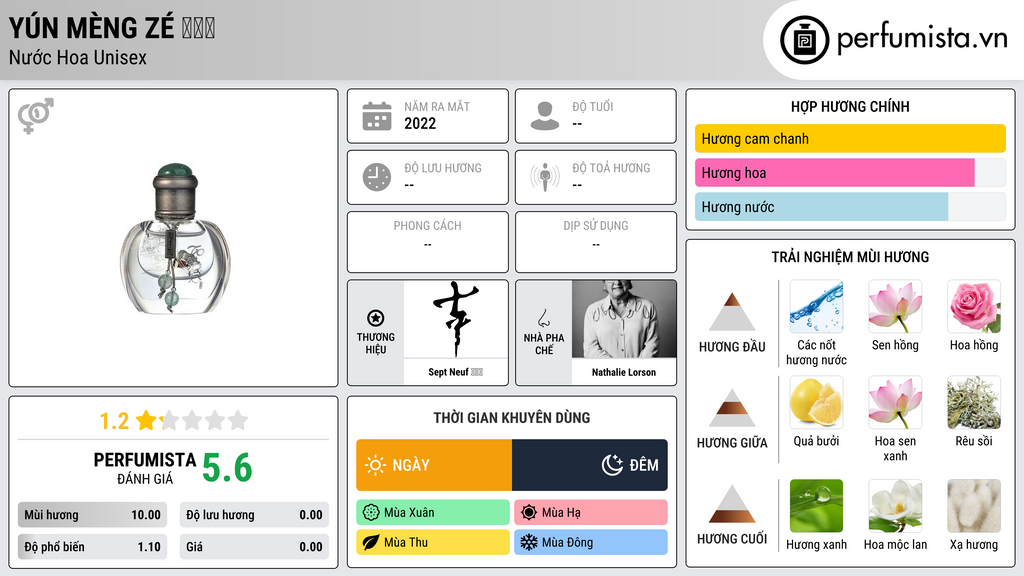Select the Mùa Đông season tag
The image size is (1024, 576).
point(591,542)
